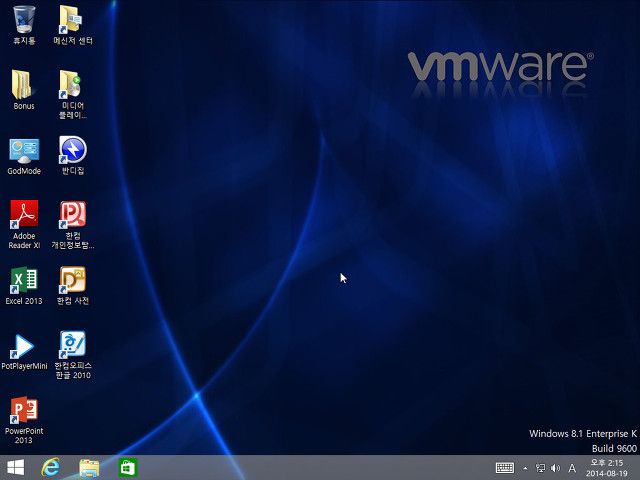Open File Explorer from taskbar
The width and height of the screenshot is (640, 480).
(x=89, y=468)
